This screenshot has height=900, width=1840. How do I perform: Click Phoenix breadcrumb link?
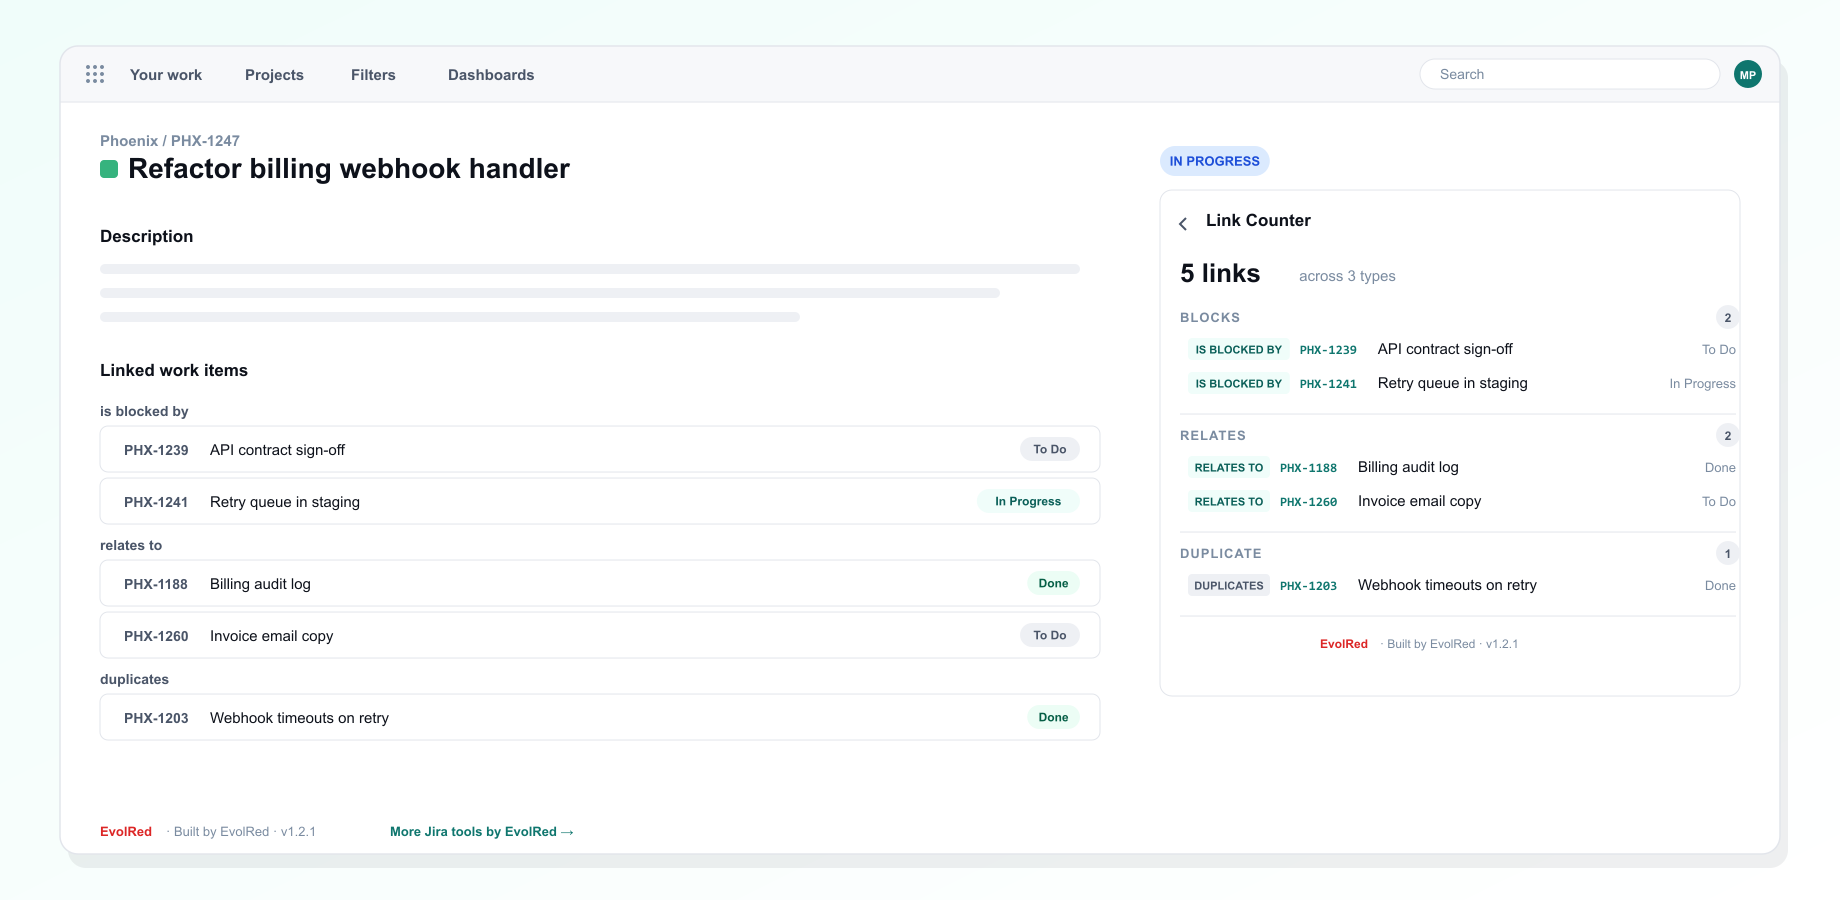tap(129, 141)
